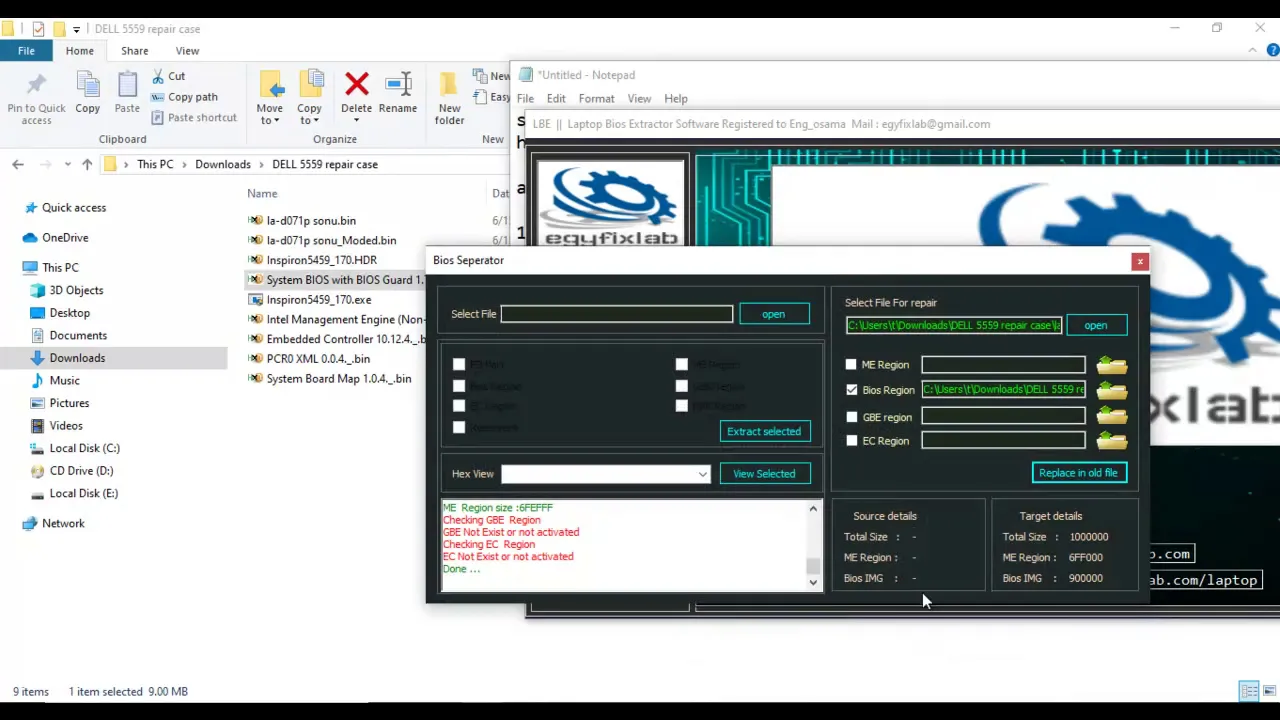Click log scrollbar down arrow
Screen dimensions: 1280x720
pos(813,582)
